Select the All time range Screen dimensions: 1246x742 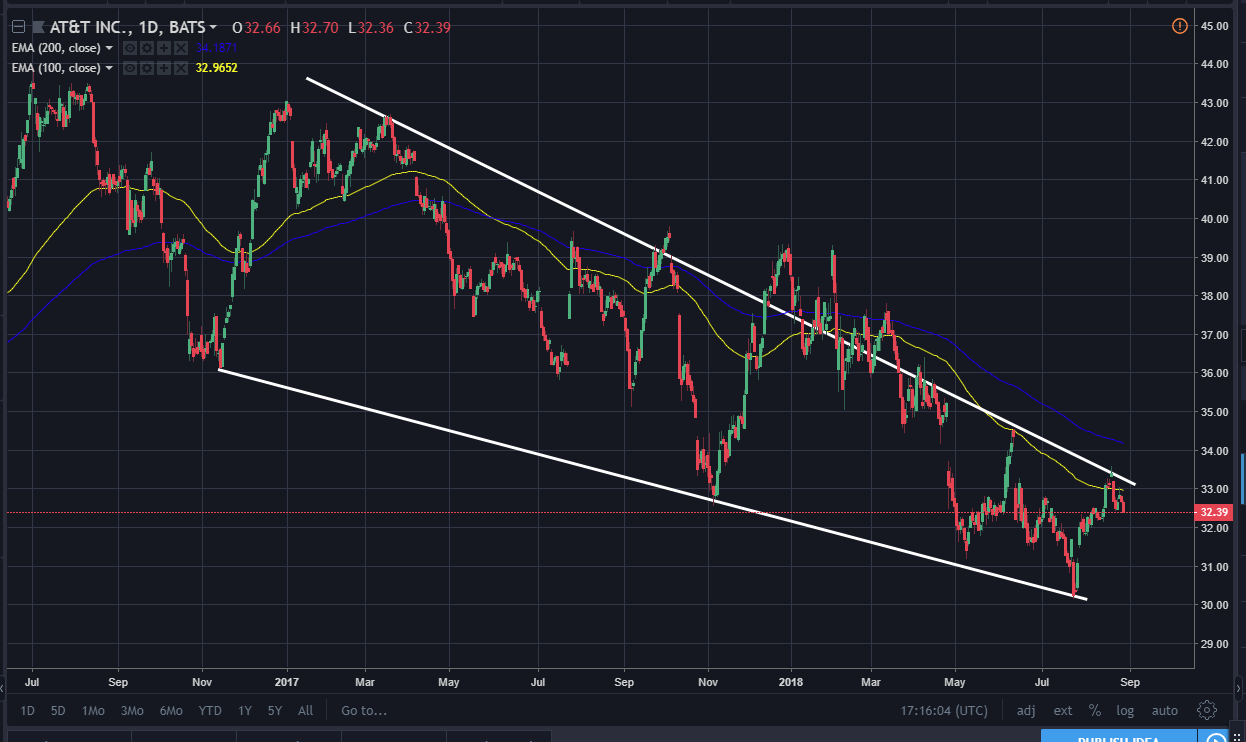click(x=305, y=711)
